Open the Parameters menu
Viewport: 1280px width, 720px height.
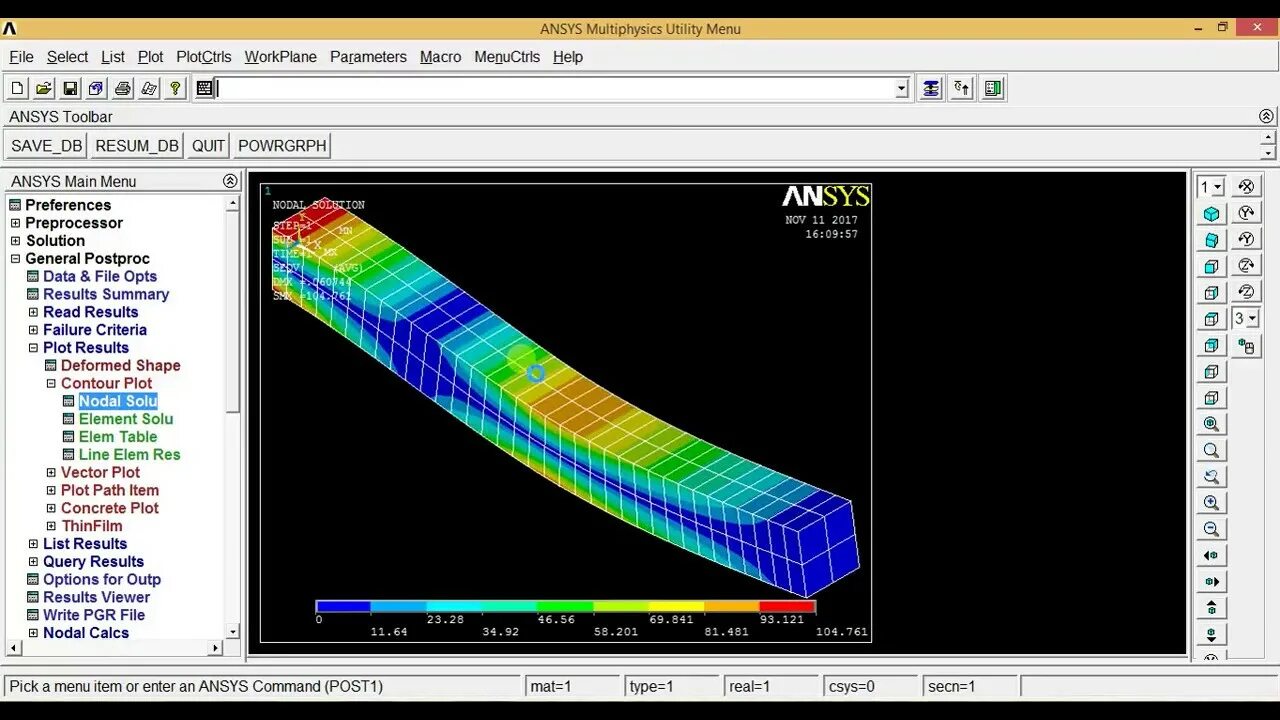tap(368, 57)
